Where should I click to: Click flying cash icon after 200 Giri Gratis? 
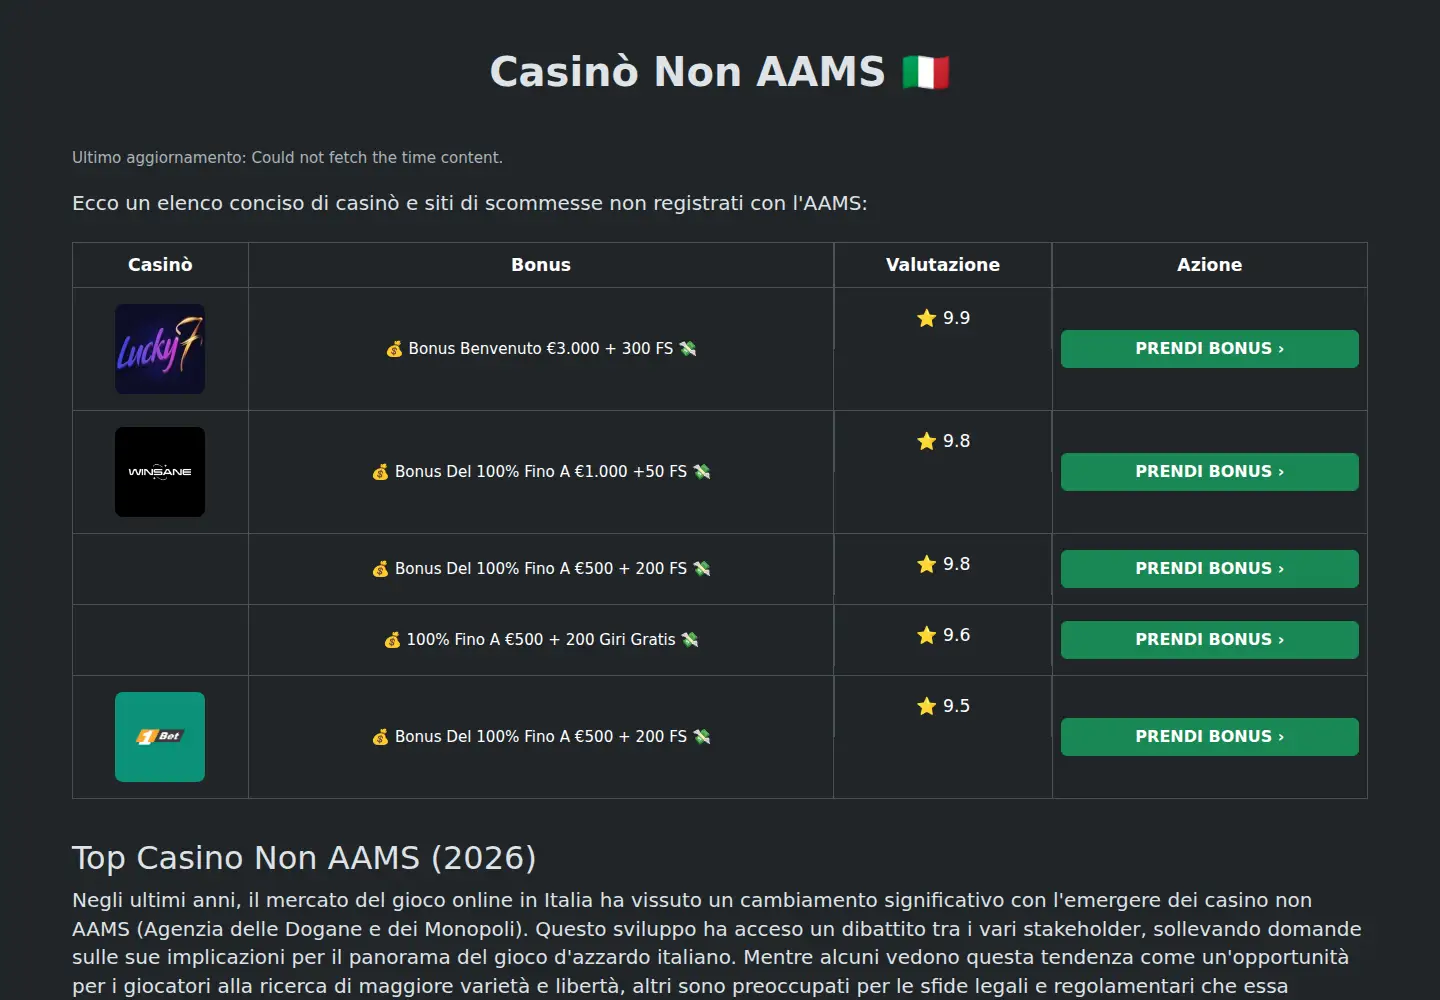(x=690, y=640)
